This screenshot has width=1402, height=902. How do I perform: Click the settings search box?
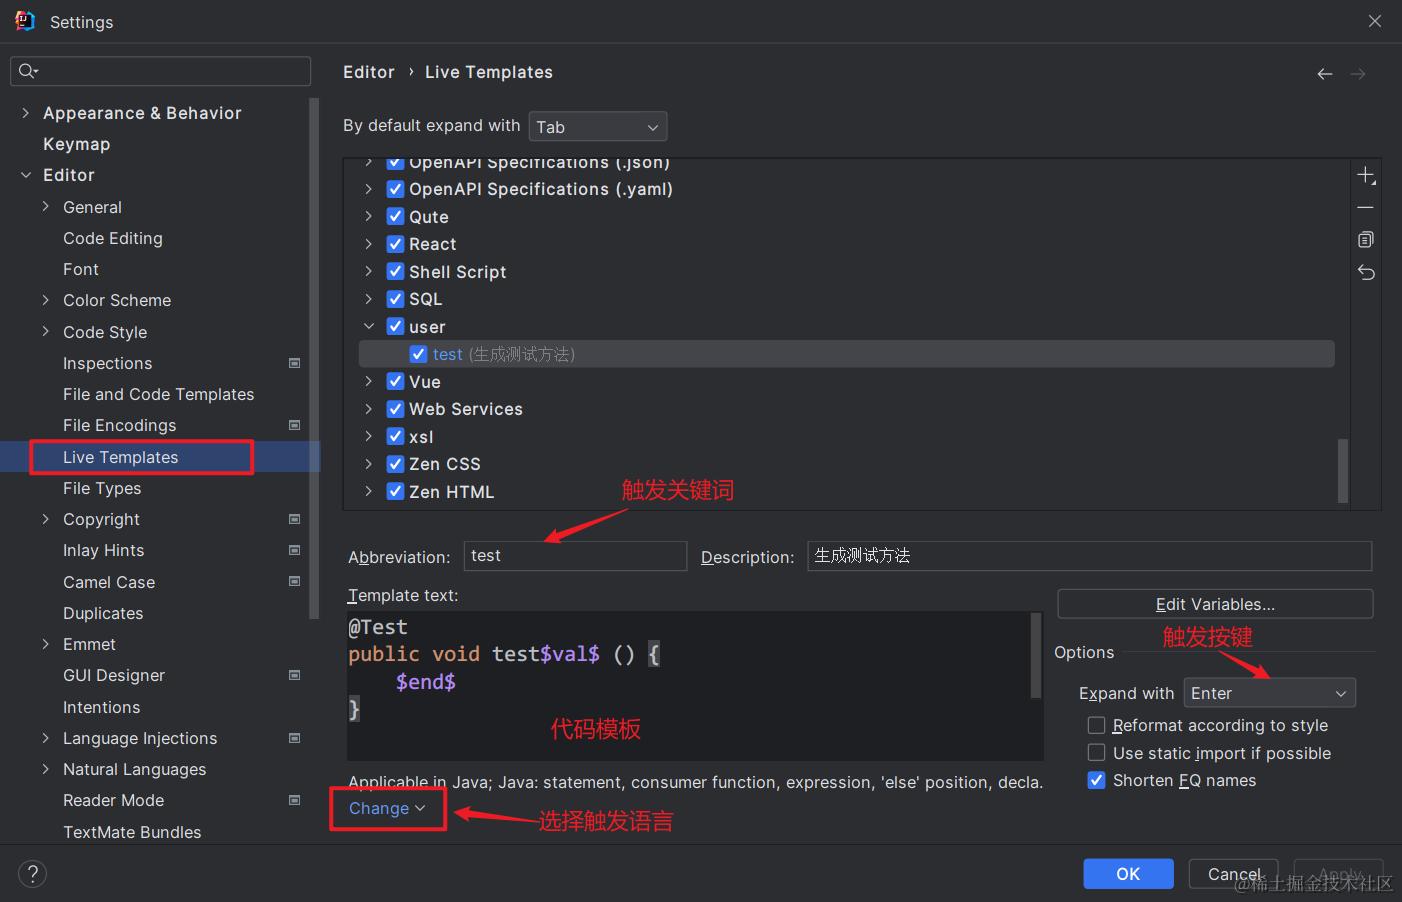pos(160,71)
